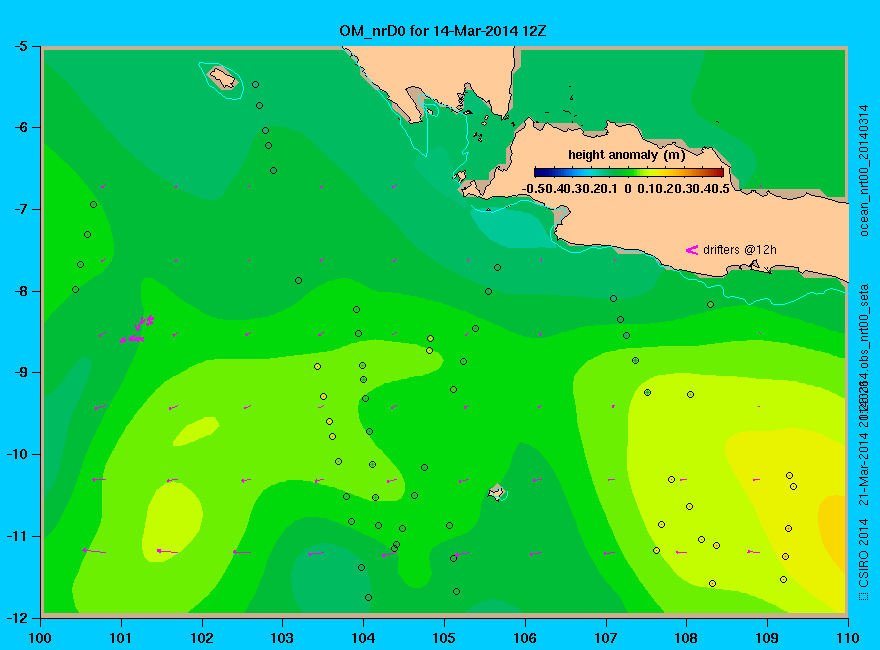Select the longitude tick label 107

(x=606, y=638)
